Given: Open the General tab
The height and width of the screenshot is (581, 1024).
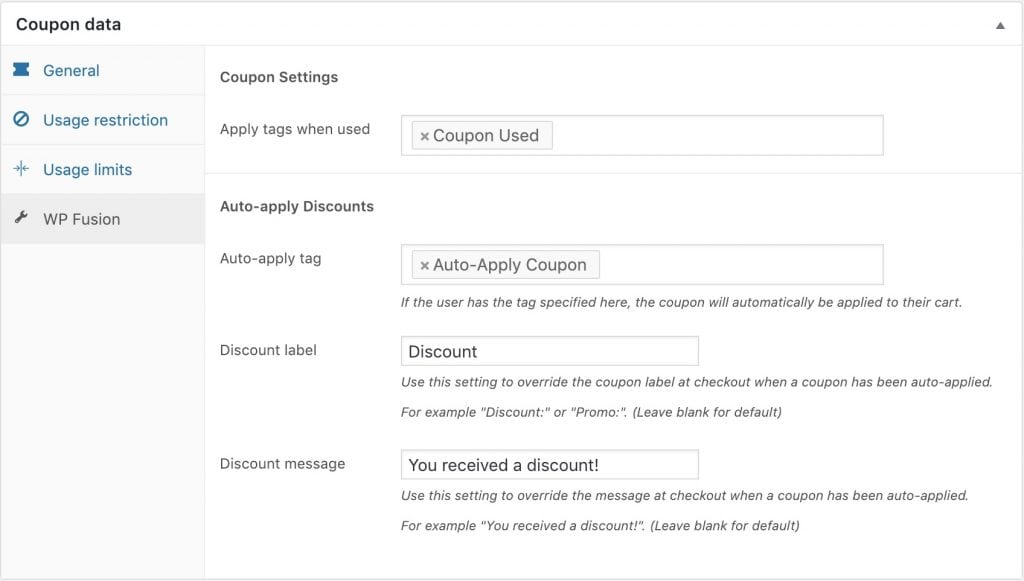Looking at the screenshot, I should pyautogui.click(x=71, y=71).
